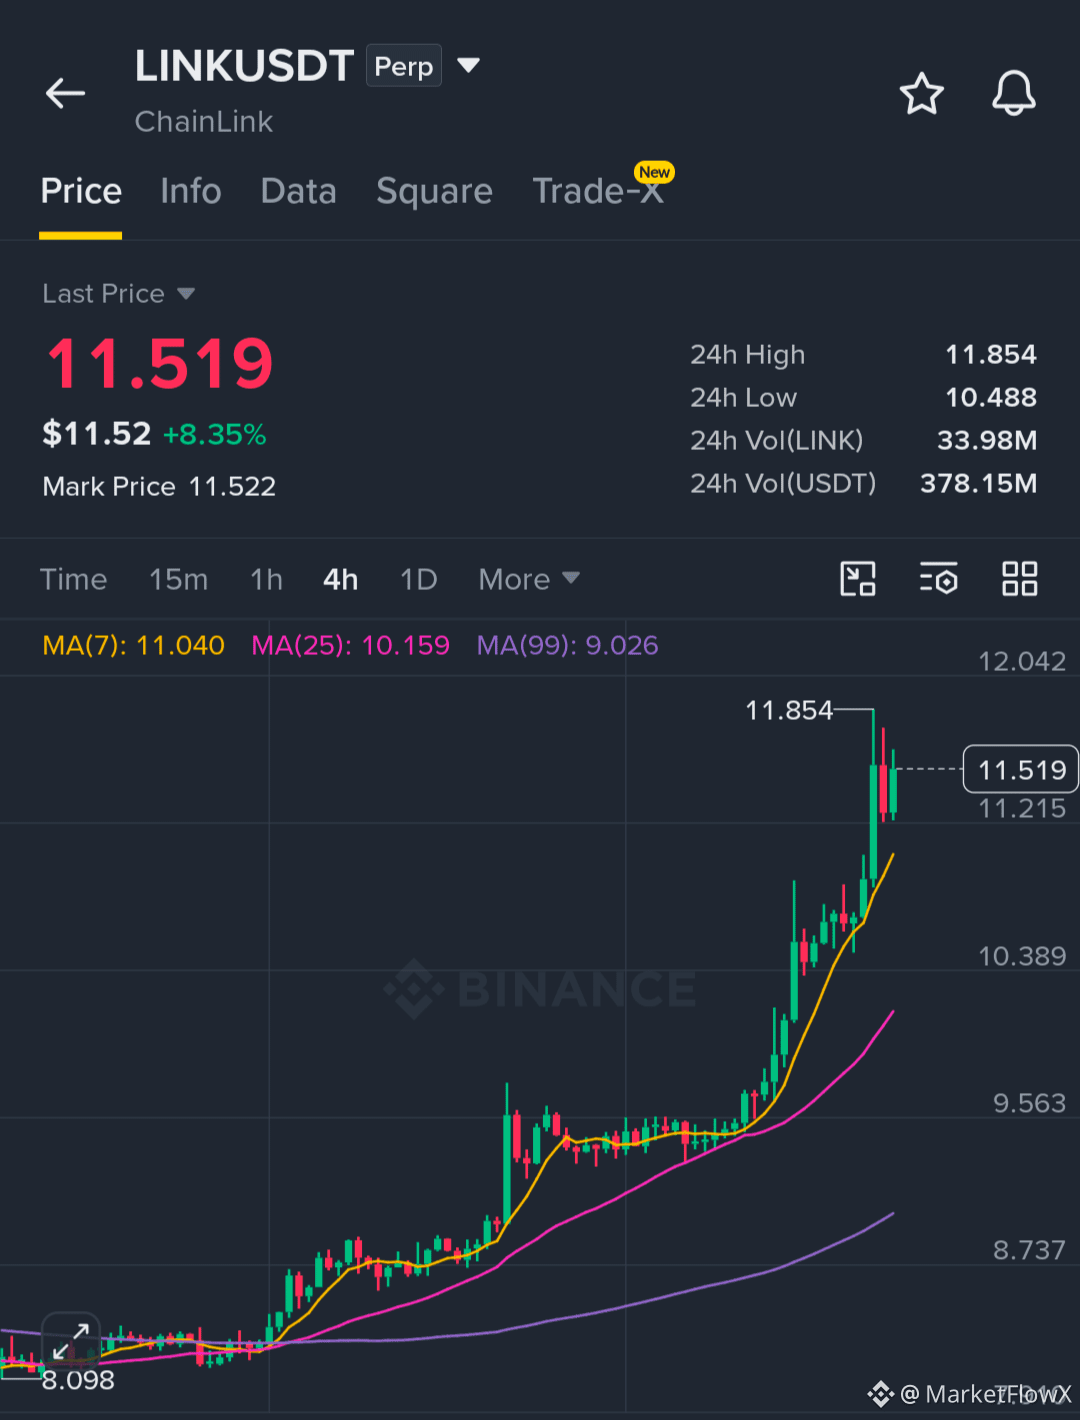Screen dimensions: 1080x1420
Task: Tap the ChainLink subtitle
Action: point(204,122)
